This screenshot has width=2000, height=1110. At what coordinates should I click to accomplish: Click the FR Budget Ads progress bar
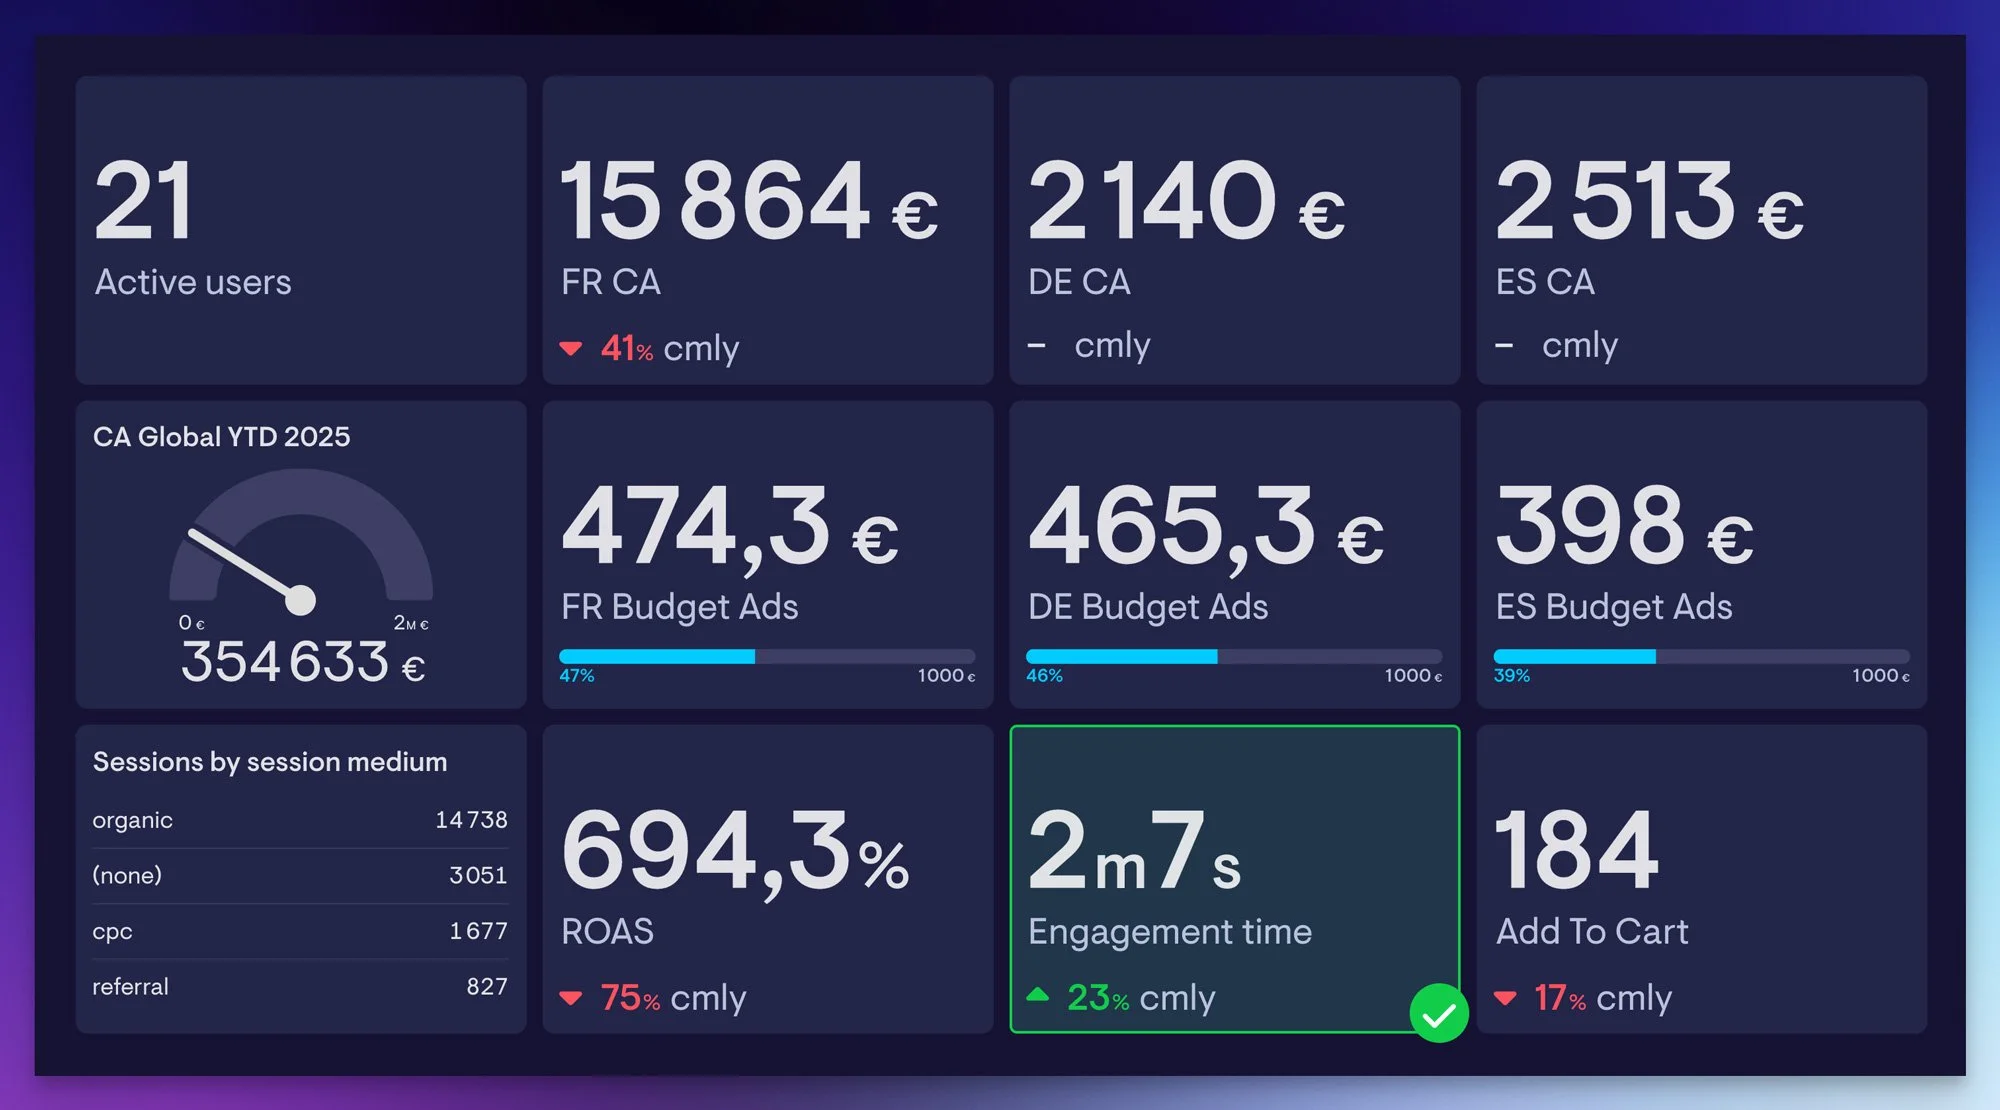[767, 657]
